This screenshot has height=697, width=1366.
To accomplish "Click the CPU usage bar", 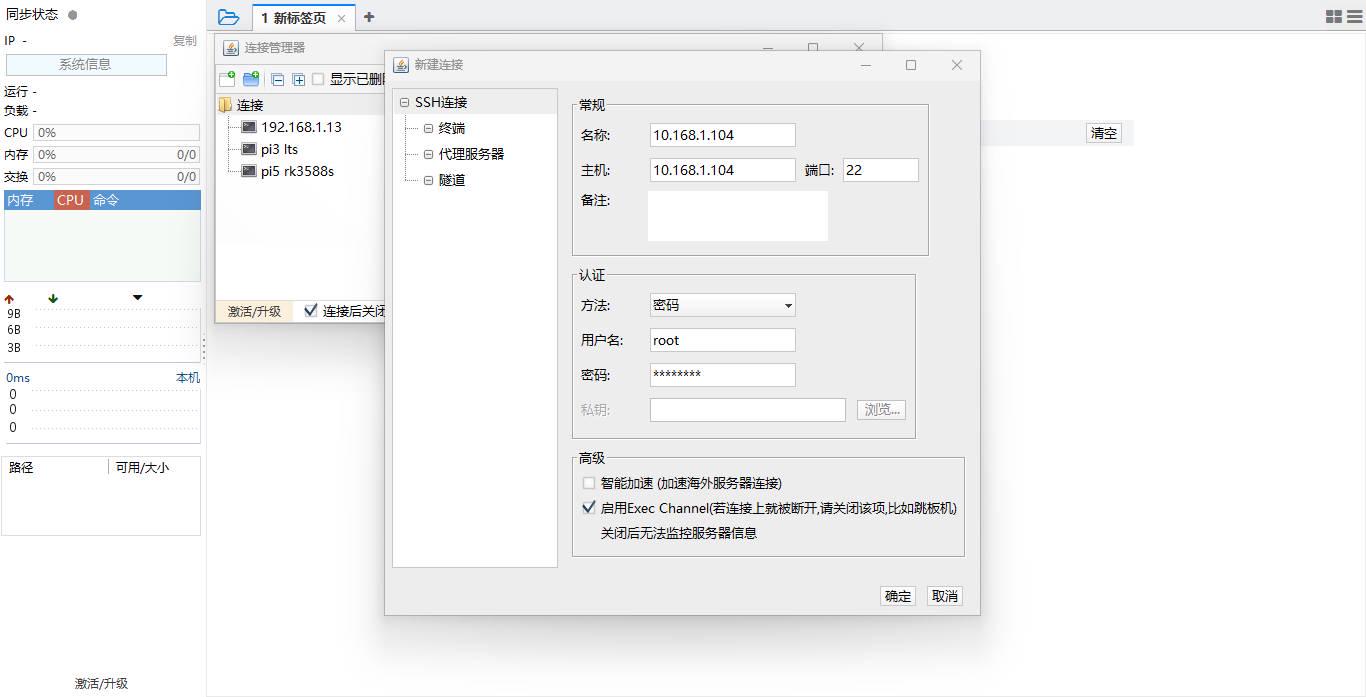I will (117, 133).
